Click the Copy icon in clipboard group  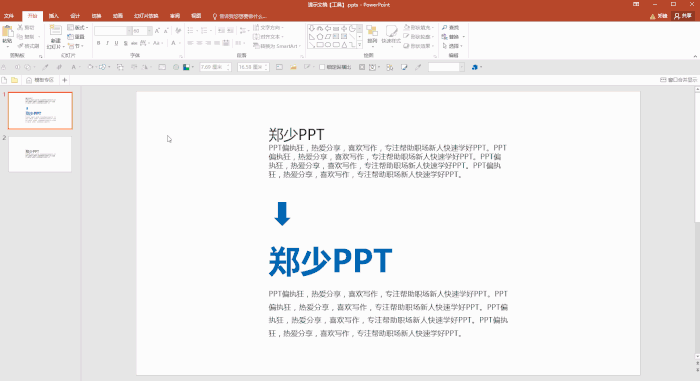tap(20, 37)
